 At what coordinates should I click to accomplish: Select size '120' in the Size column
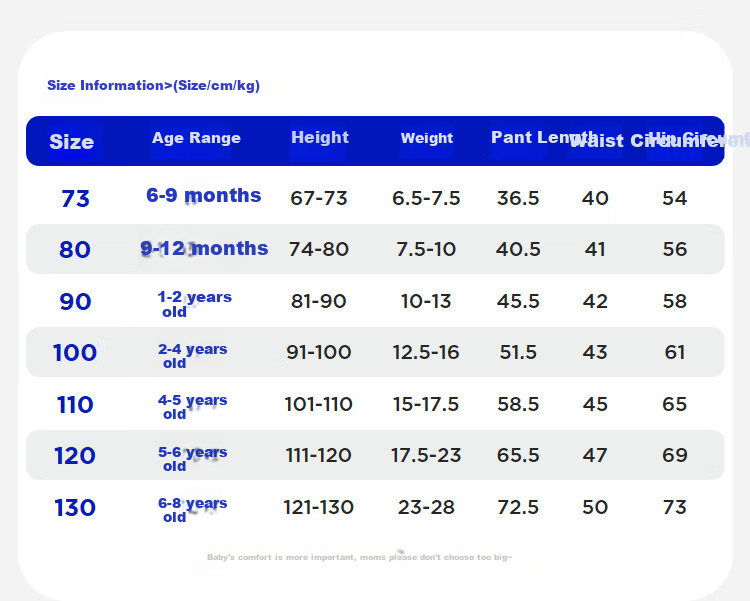(x=75, y=456)
